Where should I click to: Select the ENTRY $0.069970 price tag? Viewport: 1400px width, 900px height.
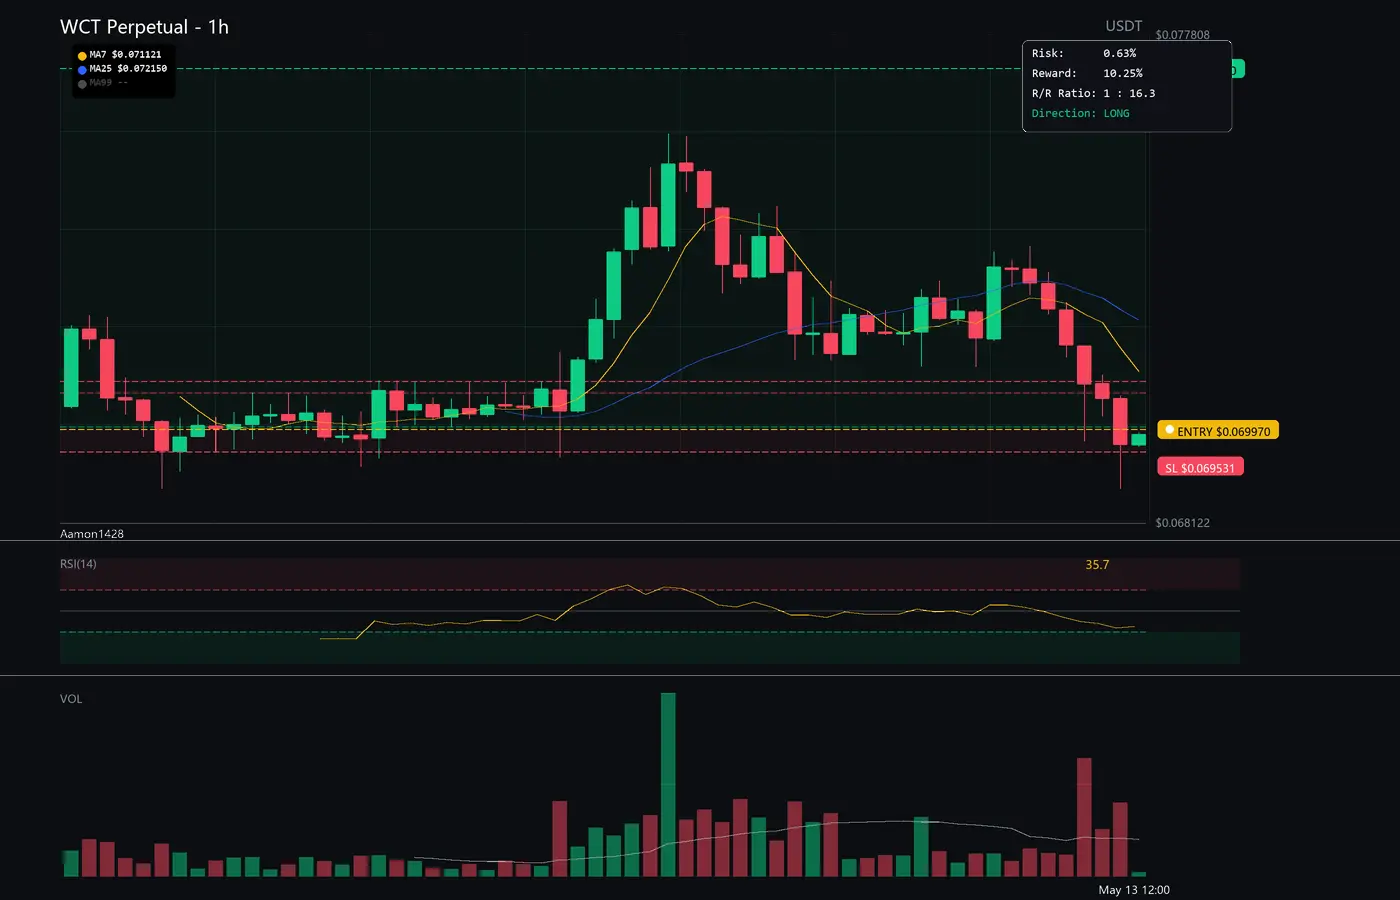click(x=1218, y=431)
